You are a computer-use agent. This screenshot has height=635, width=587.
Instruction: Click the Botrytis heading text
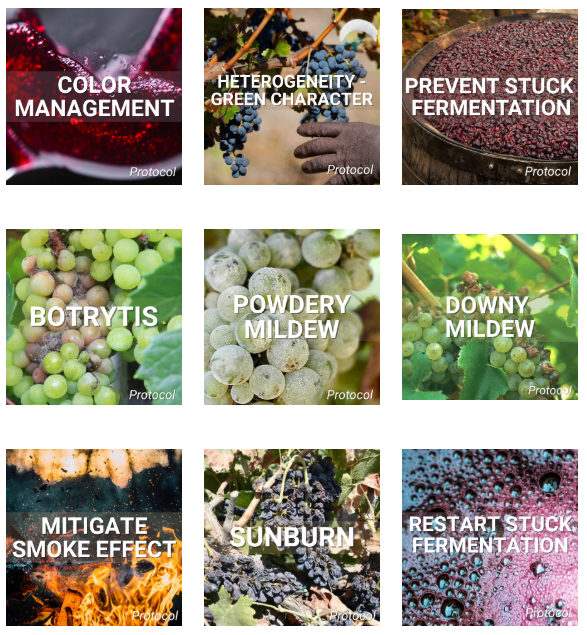94,317
